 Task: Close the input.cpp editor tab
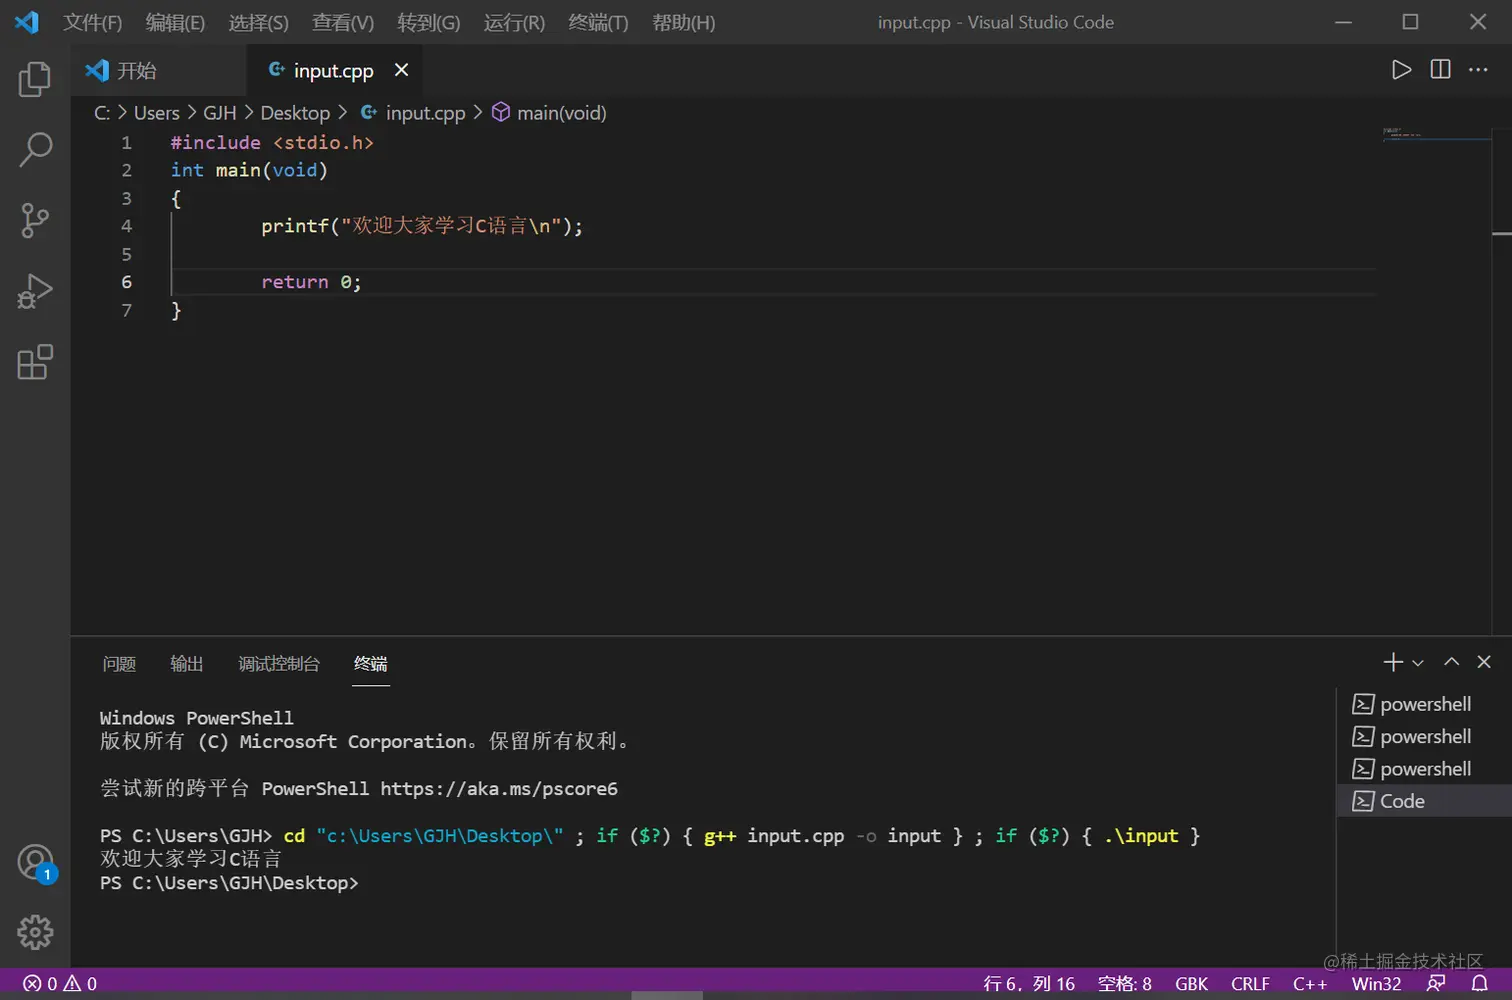click(401, 70)
